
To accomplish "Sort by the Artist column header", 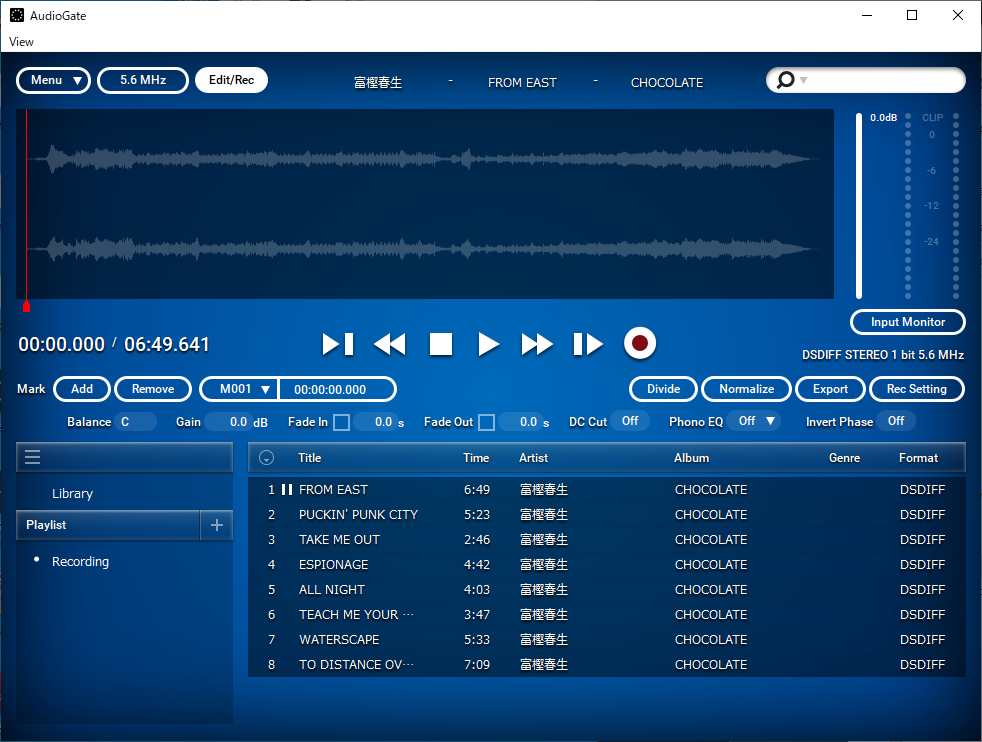I will click(x=533, y=458).
